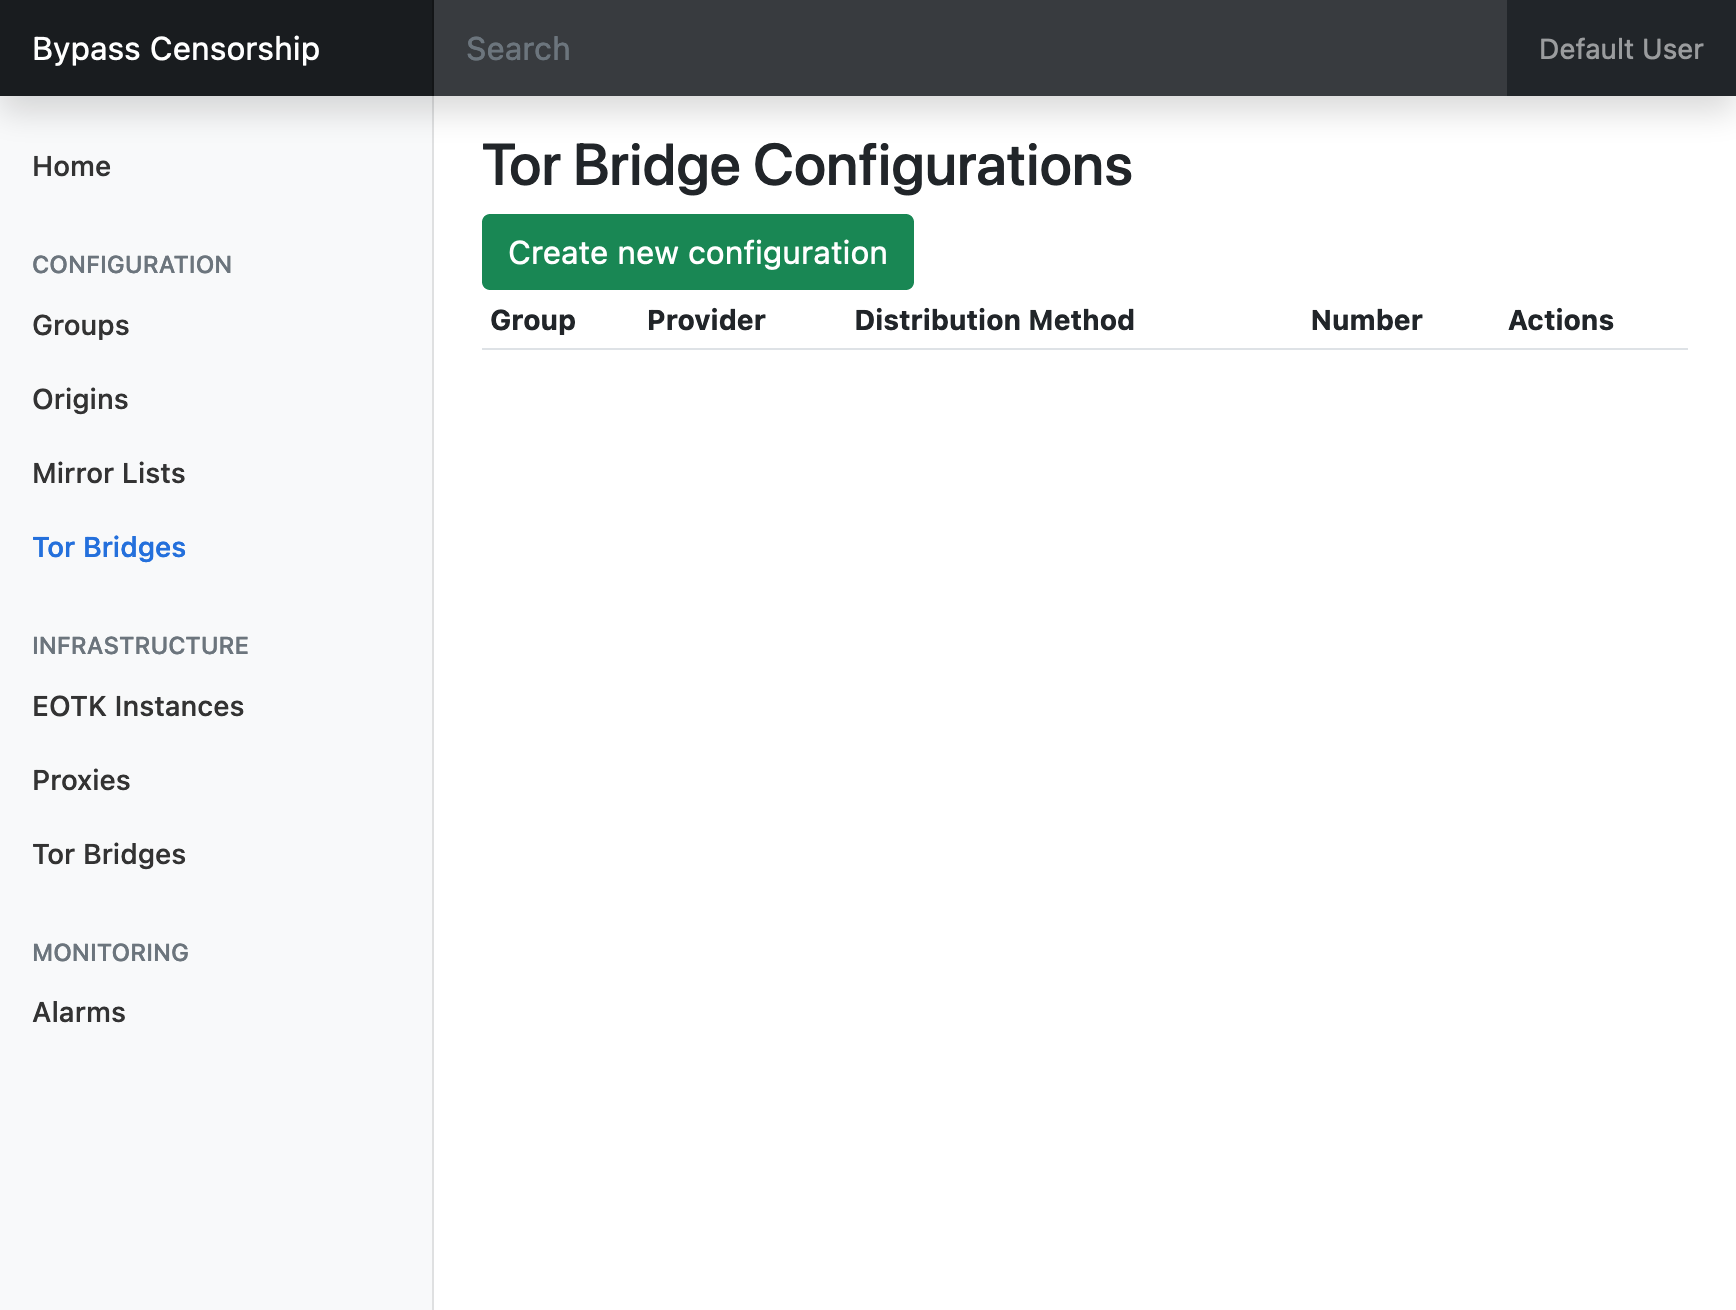This screenshot has height=1310, width=1736.
Task: Click the Provider column header
Action: [x=706, y=320]
